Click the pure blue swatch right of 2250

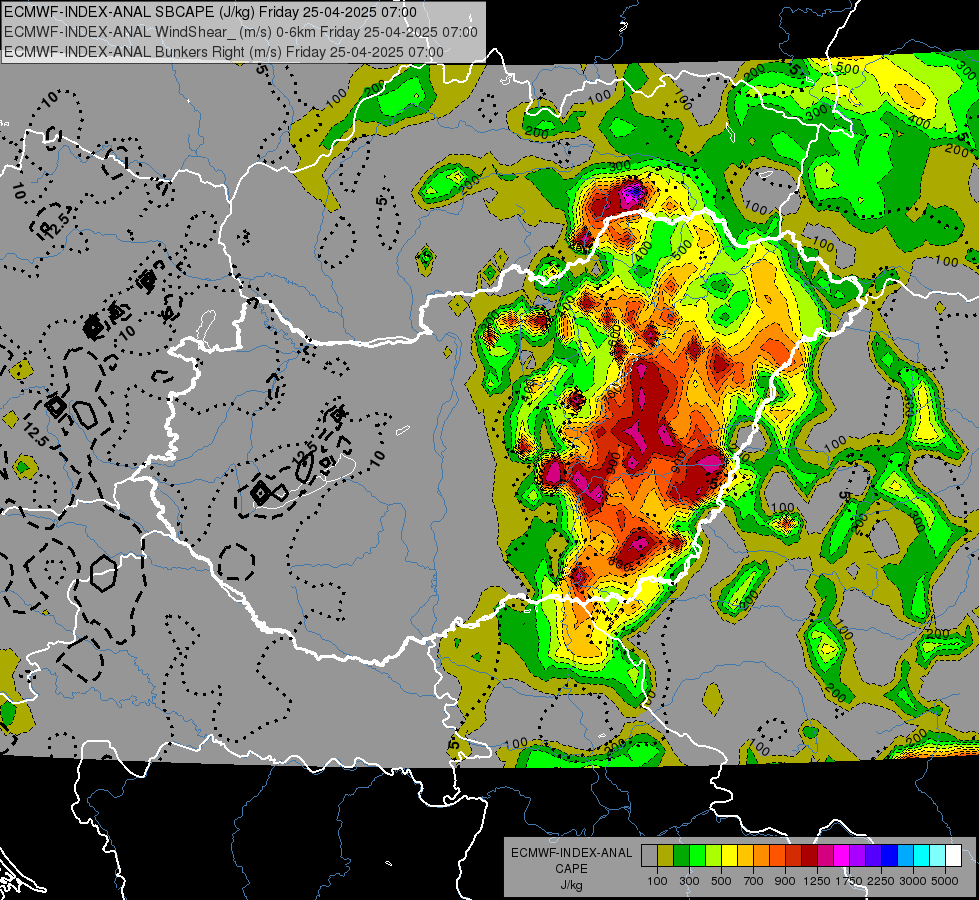pos(890,856)
